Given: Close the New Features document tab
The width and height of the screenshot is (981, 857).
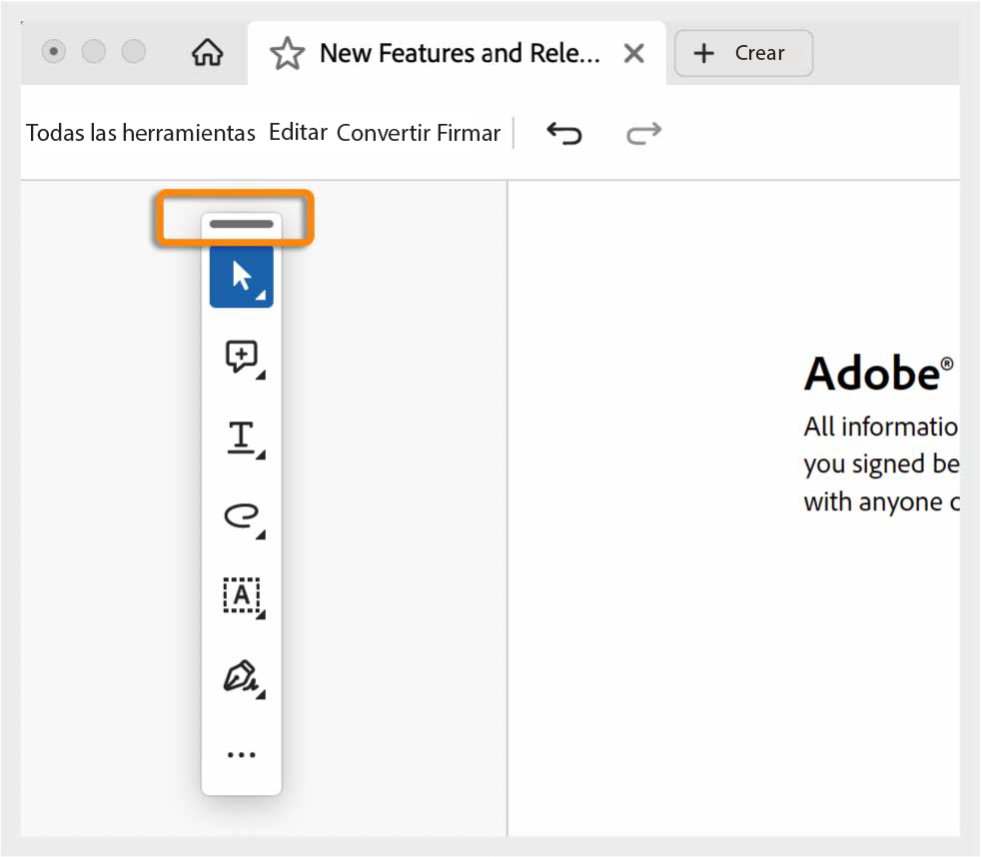Looking at the screenshot, I should [x=634, y=54].
